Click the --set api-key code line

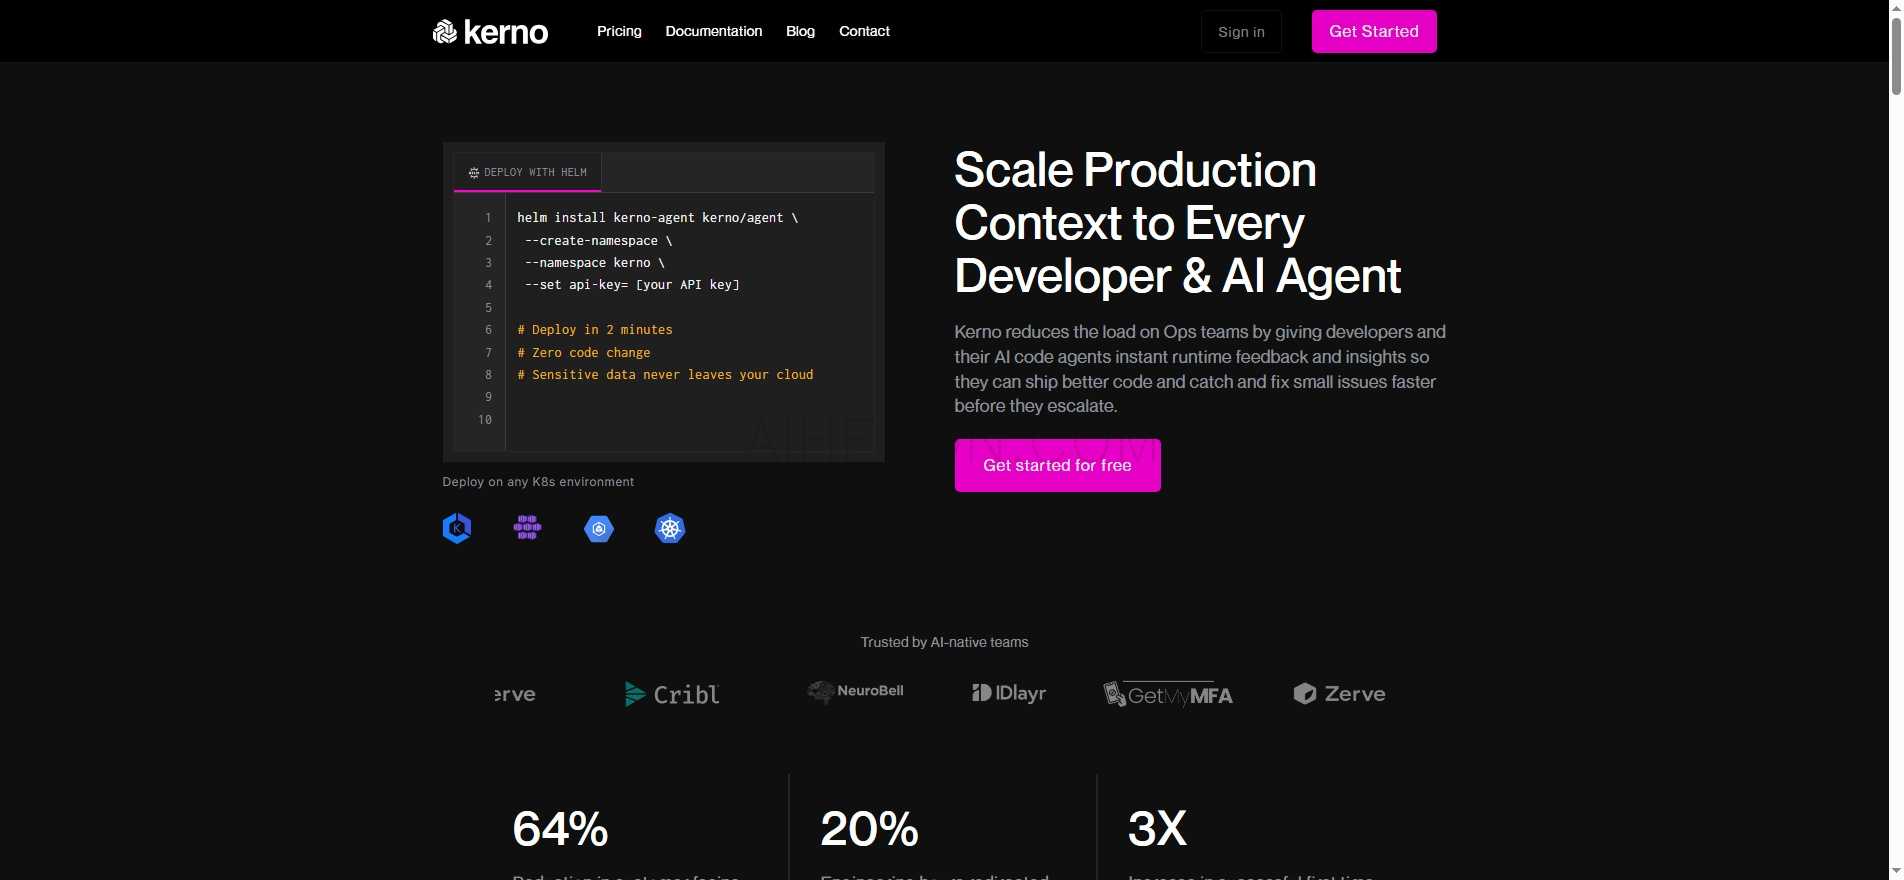click(x=632, y=285)
